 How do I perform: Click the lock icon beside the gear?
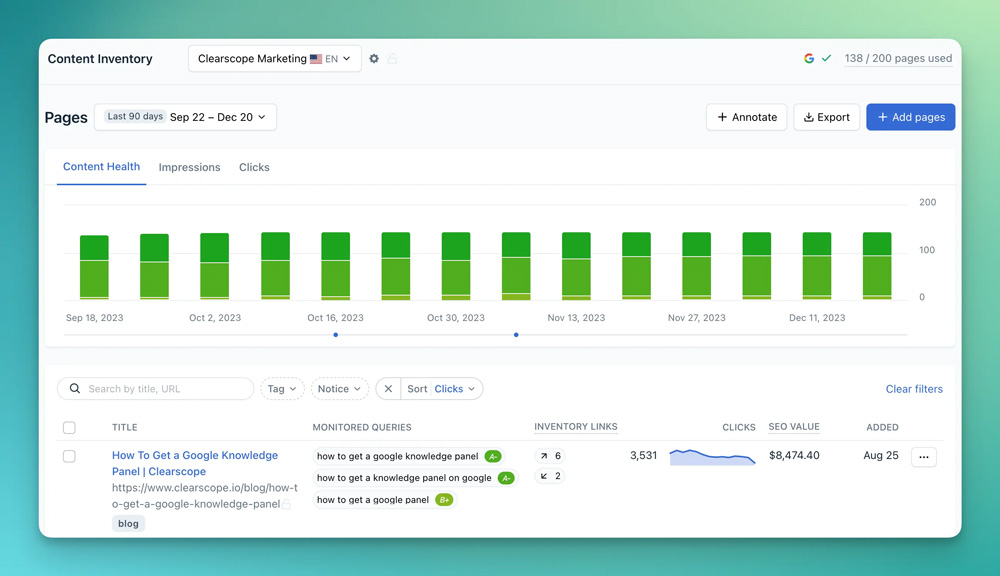(x=392, y=59)
